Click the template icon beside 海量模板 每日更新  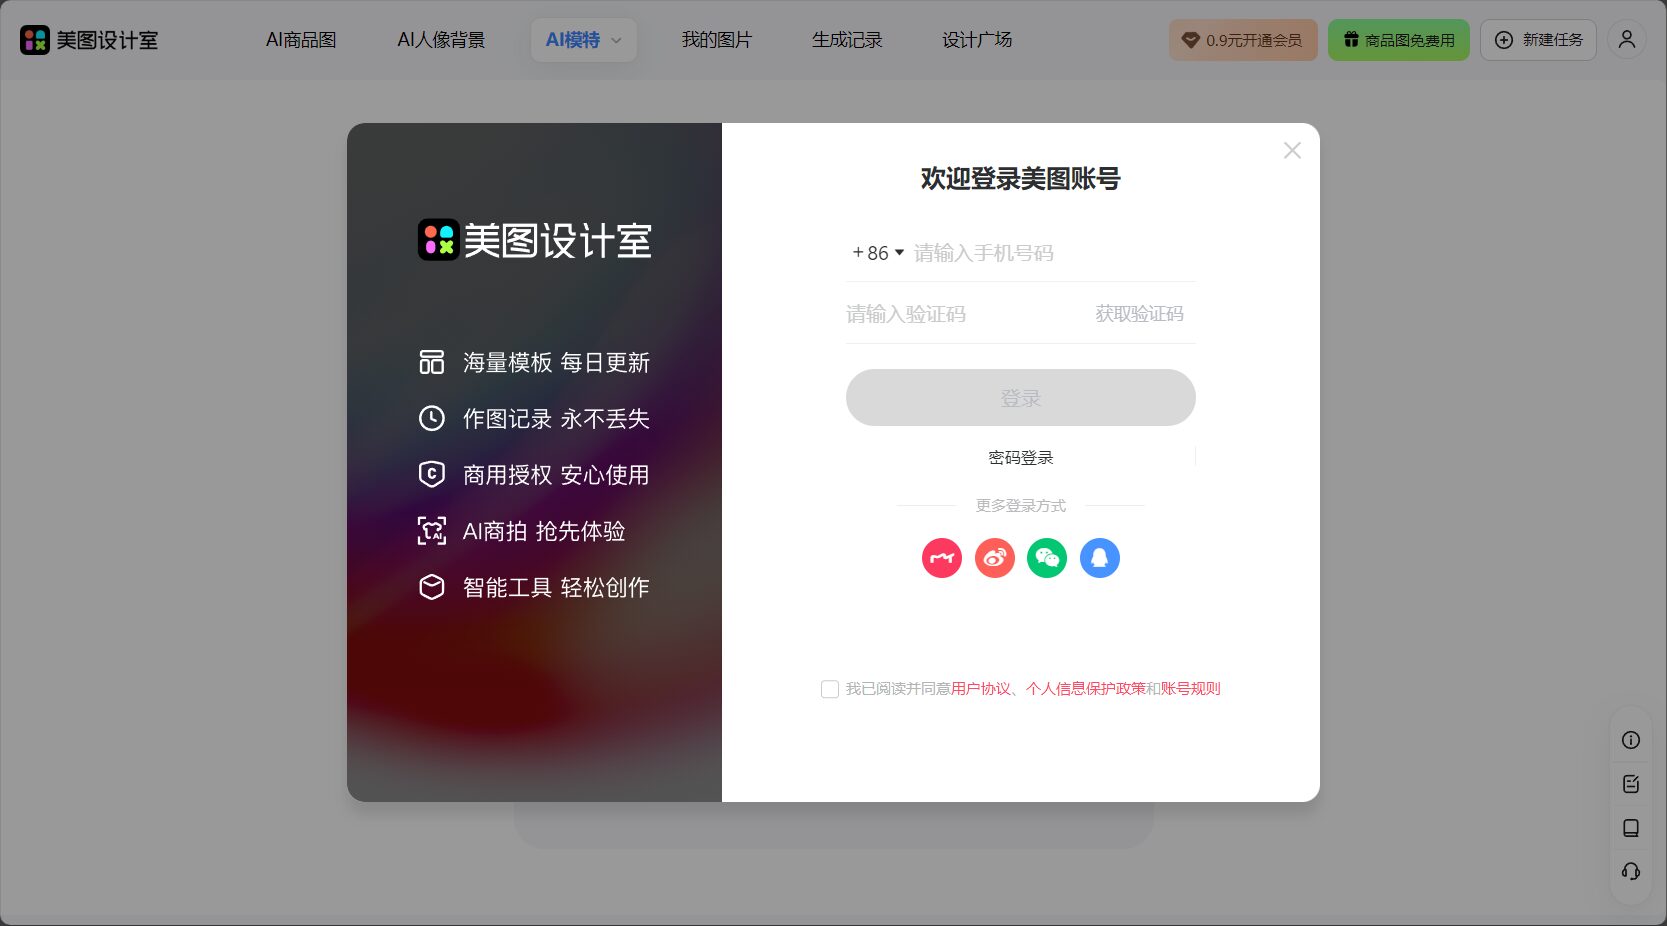(431, 362)
